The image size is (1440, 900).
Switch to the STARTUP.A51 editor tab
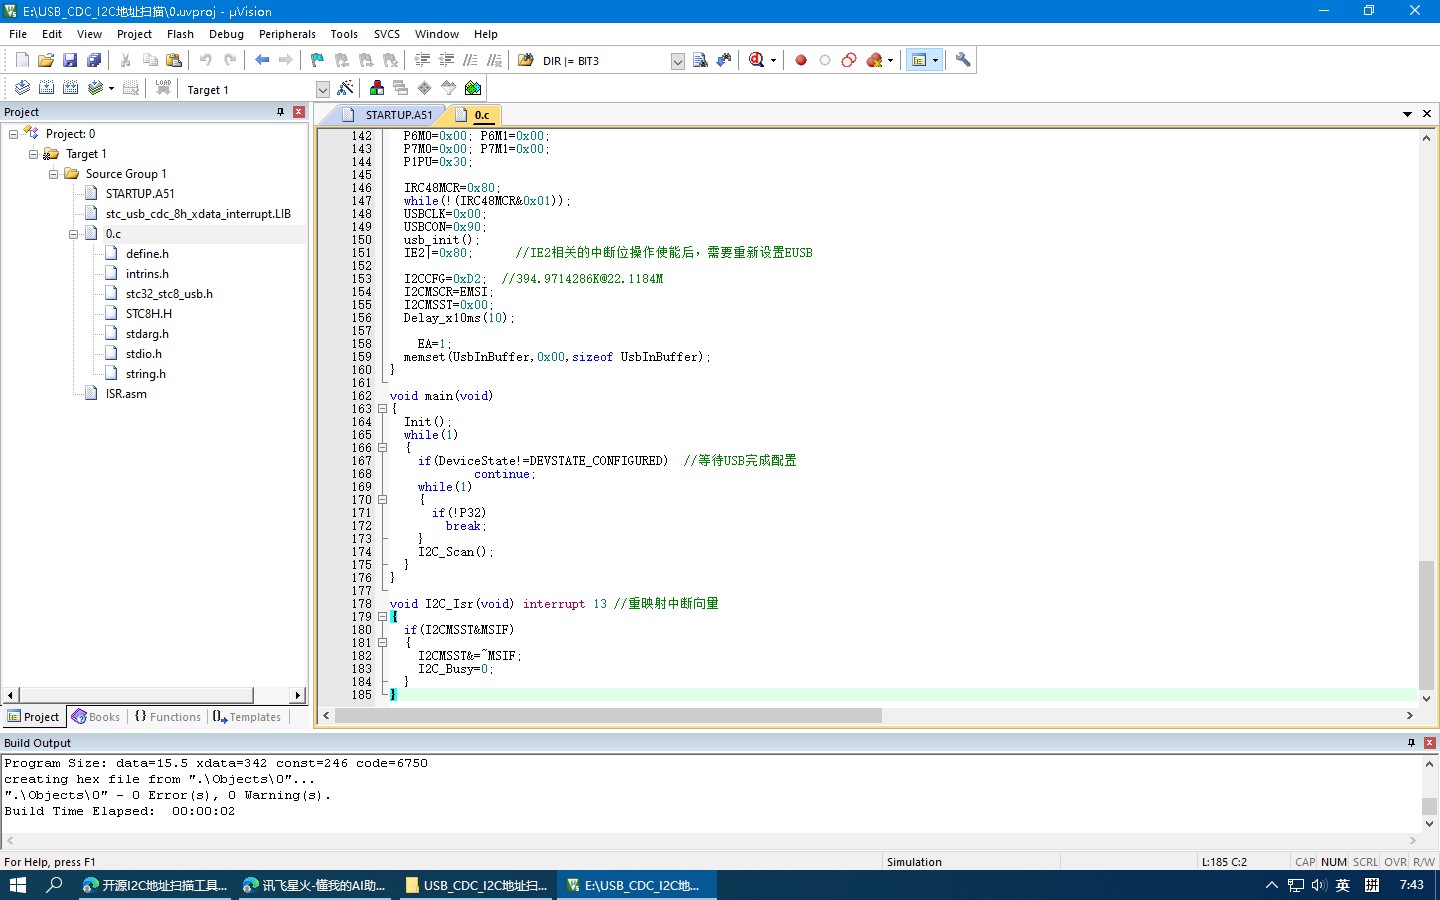[397, 115]
